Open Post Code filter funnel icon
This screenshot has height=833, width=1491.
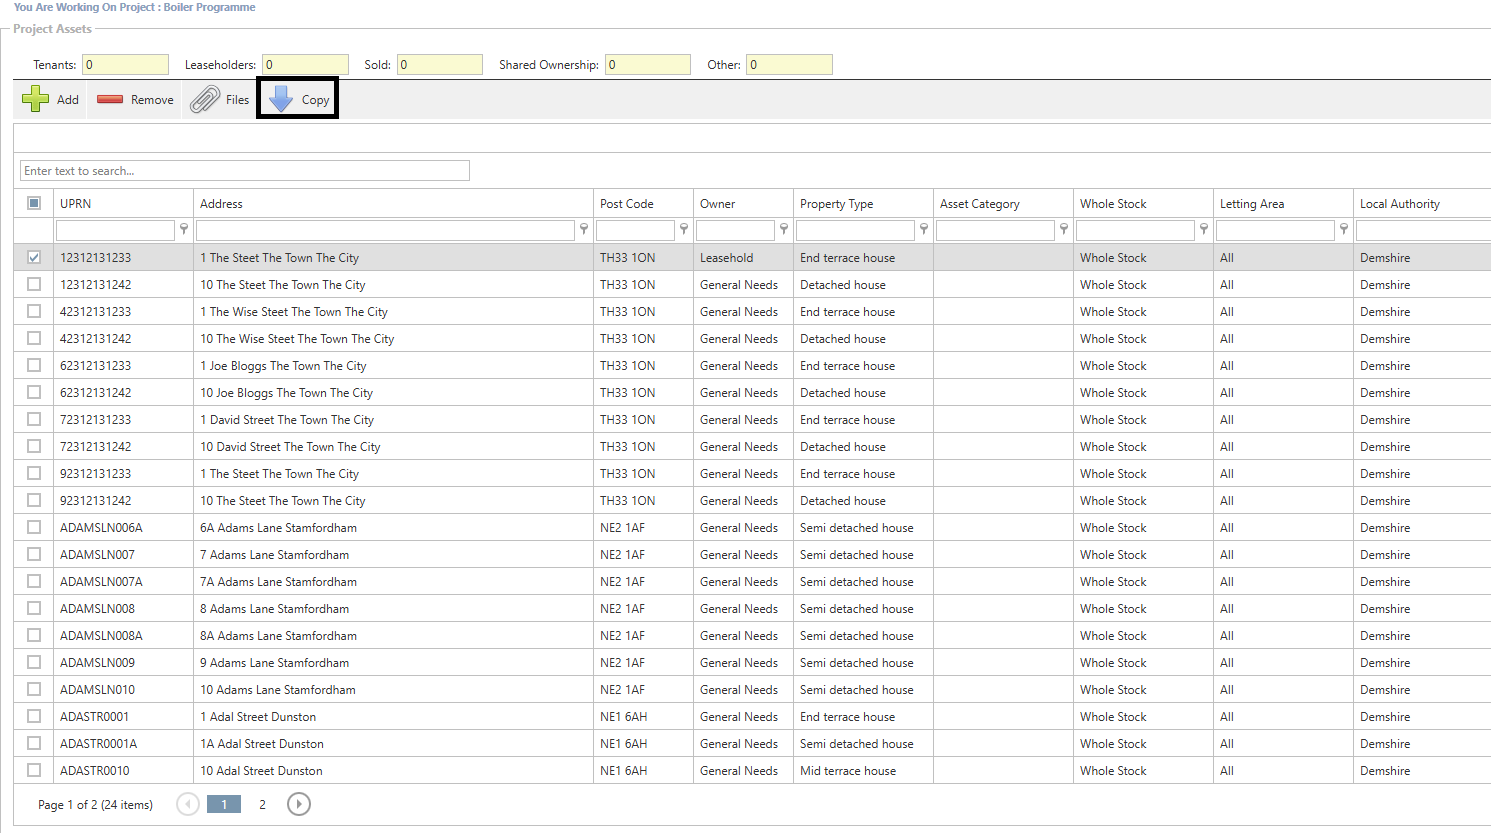tap(684, 230)
